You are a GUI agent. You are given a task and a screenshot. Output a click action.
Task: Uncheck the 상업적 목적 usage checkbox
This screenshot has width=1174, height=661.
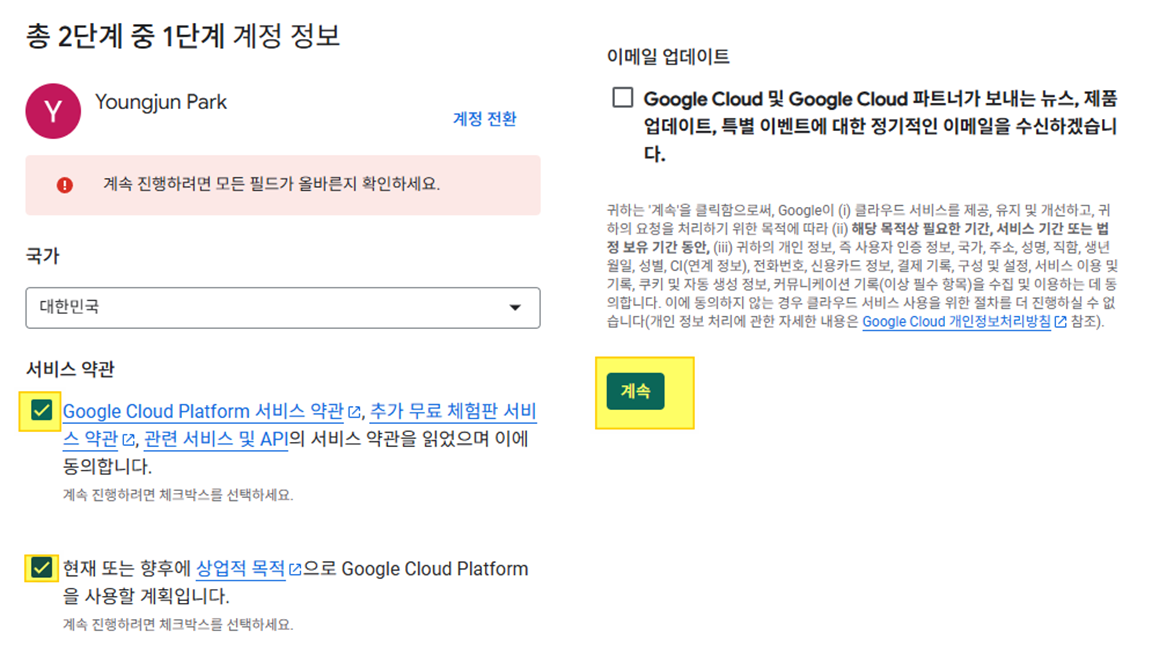[x=41, y=568]
